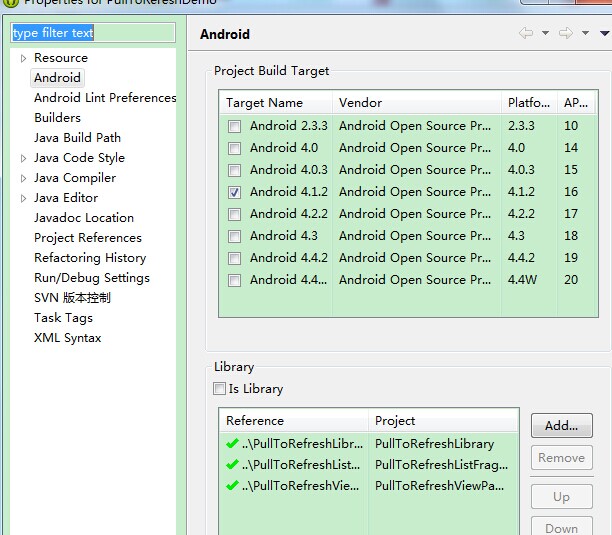Open the Refactoring History page

[90, 258]
